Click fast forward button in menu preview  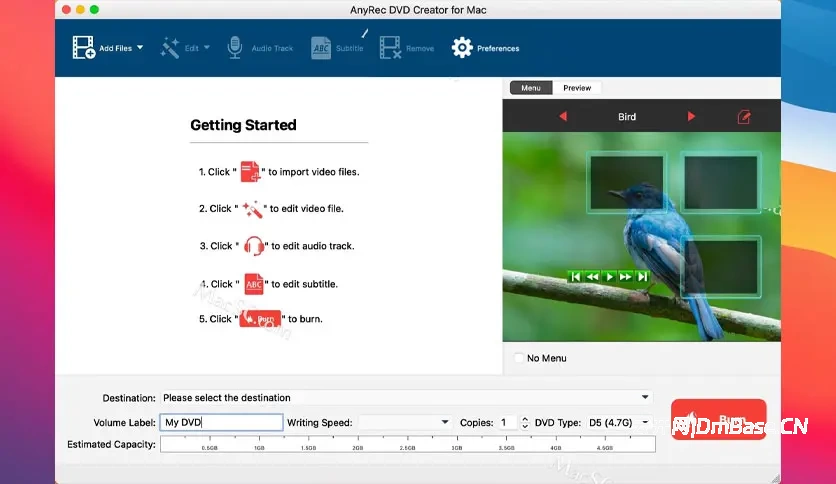click(x=625, y=276)
